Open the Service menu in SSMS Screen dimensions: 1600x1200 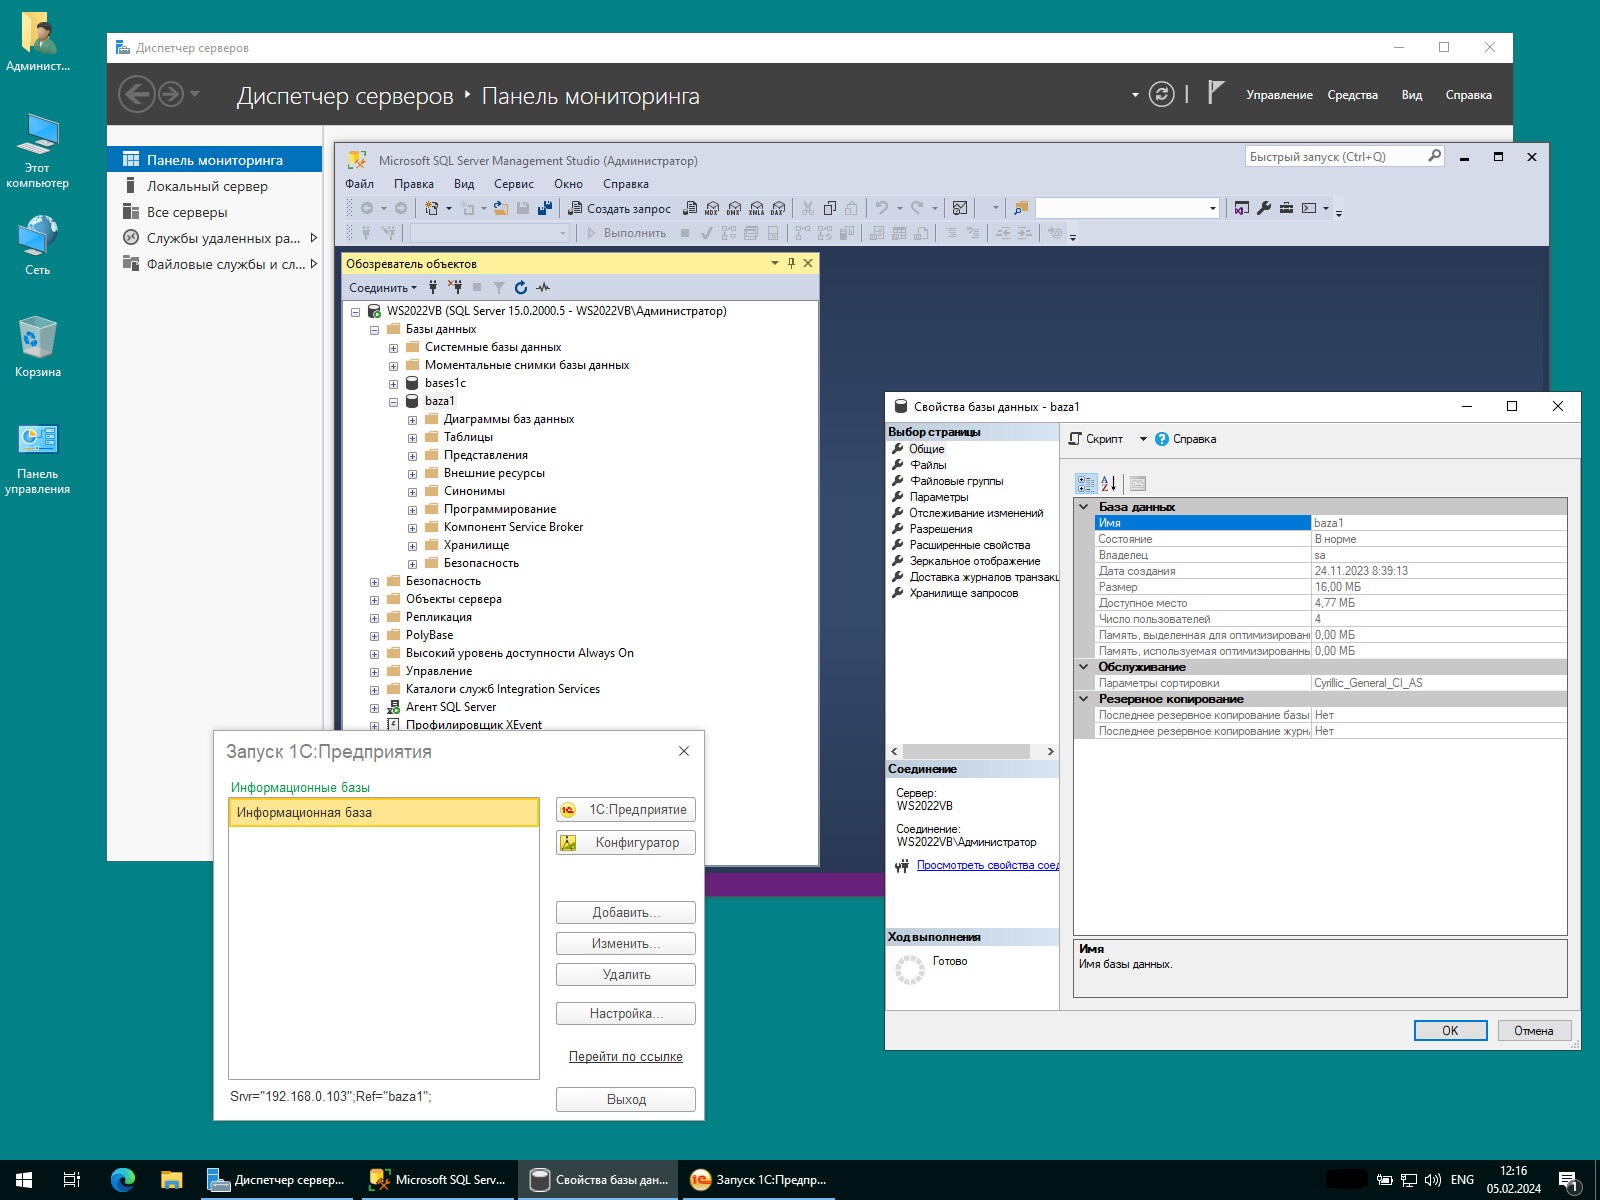513,184
